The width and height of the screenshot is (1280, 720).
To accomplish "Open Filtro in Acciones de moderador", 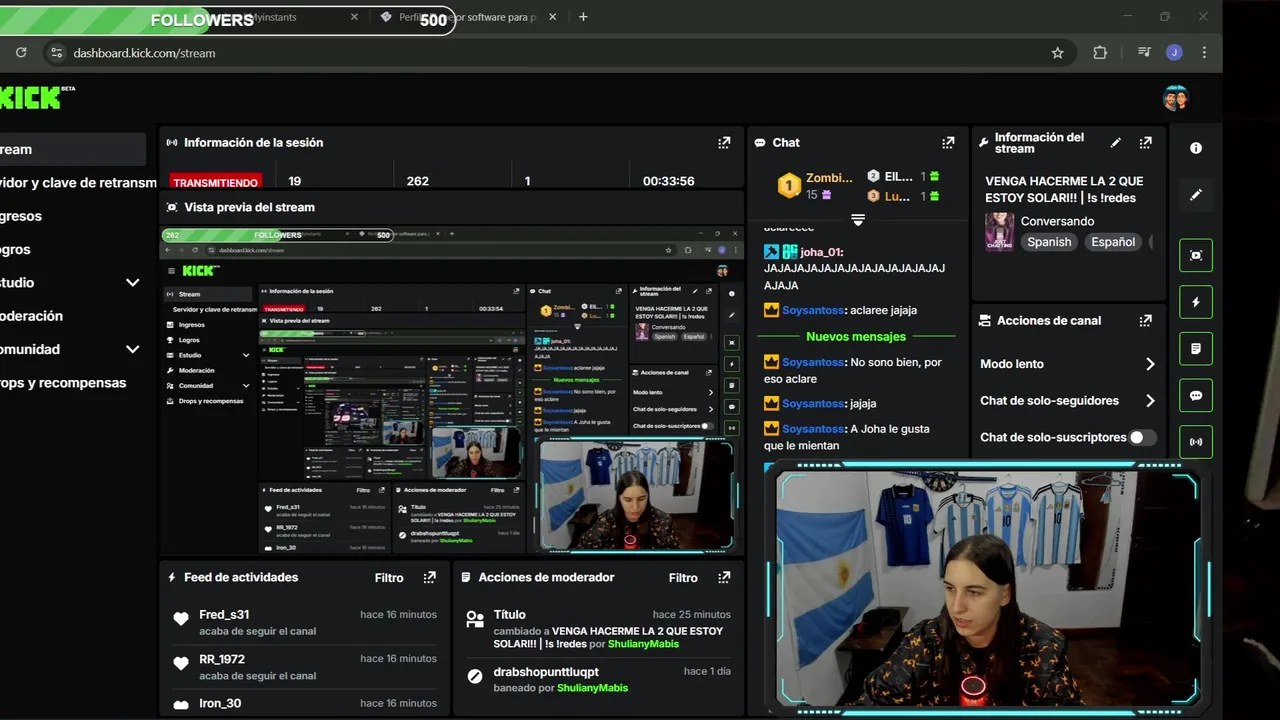I will coord(683,578).
